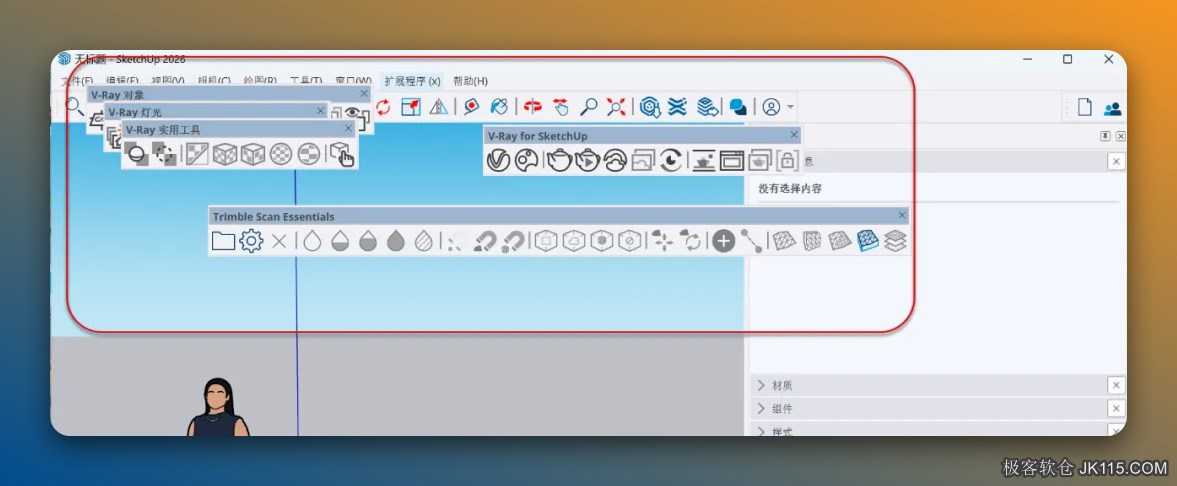Select the zoom magnifier tool in the camera toolbar
The width and height of the screenshot is (1177, 486).
pyautogui.click(x=588, y=107)
